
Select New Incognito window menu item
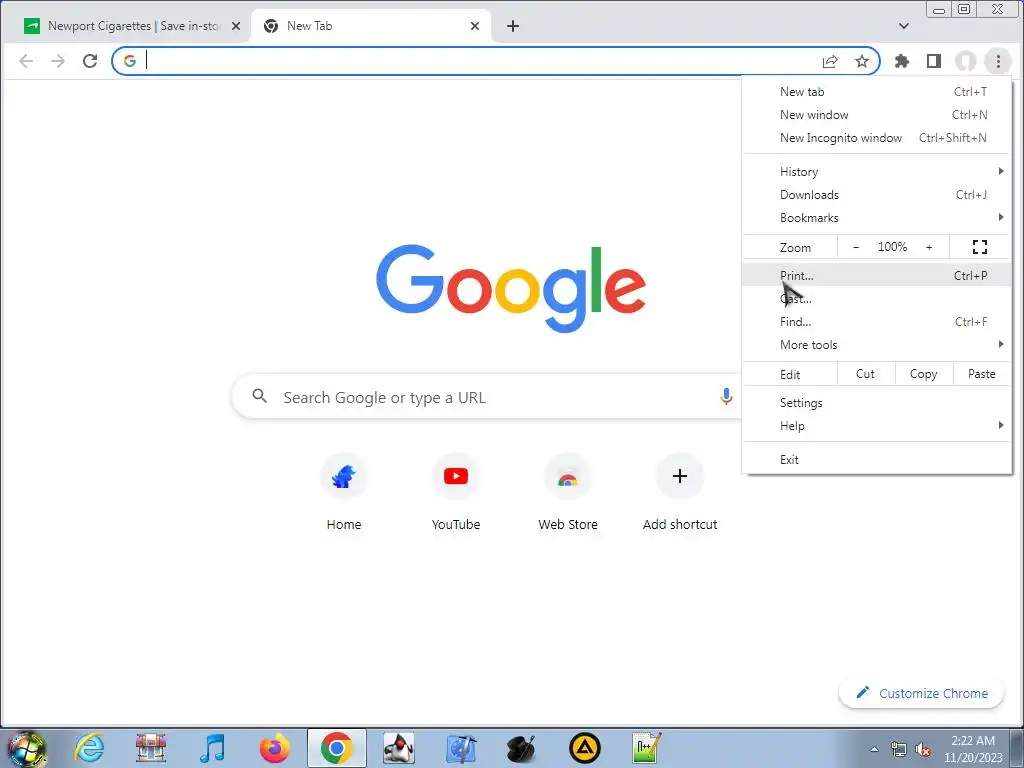tap(876, 138)
